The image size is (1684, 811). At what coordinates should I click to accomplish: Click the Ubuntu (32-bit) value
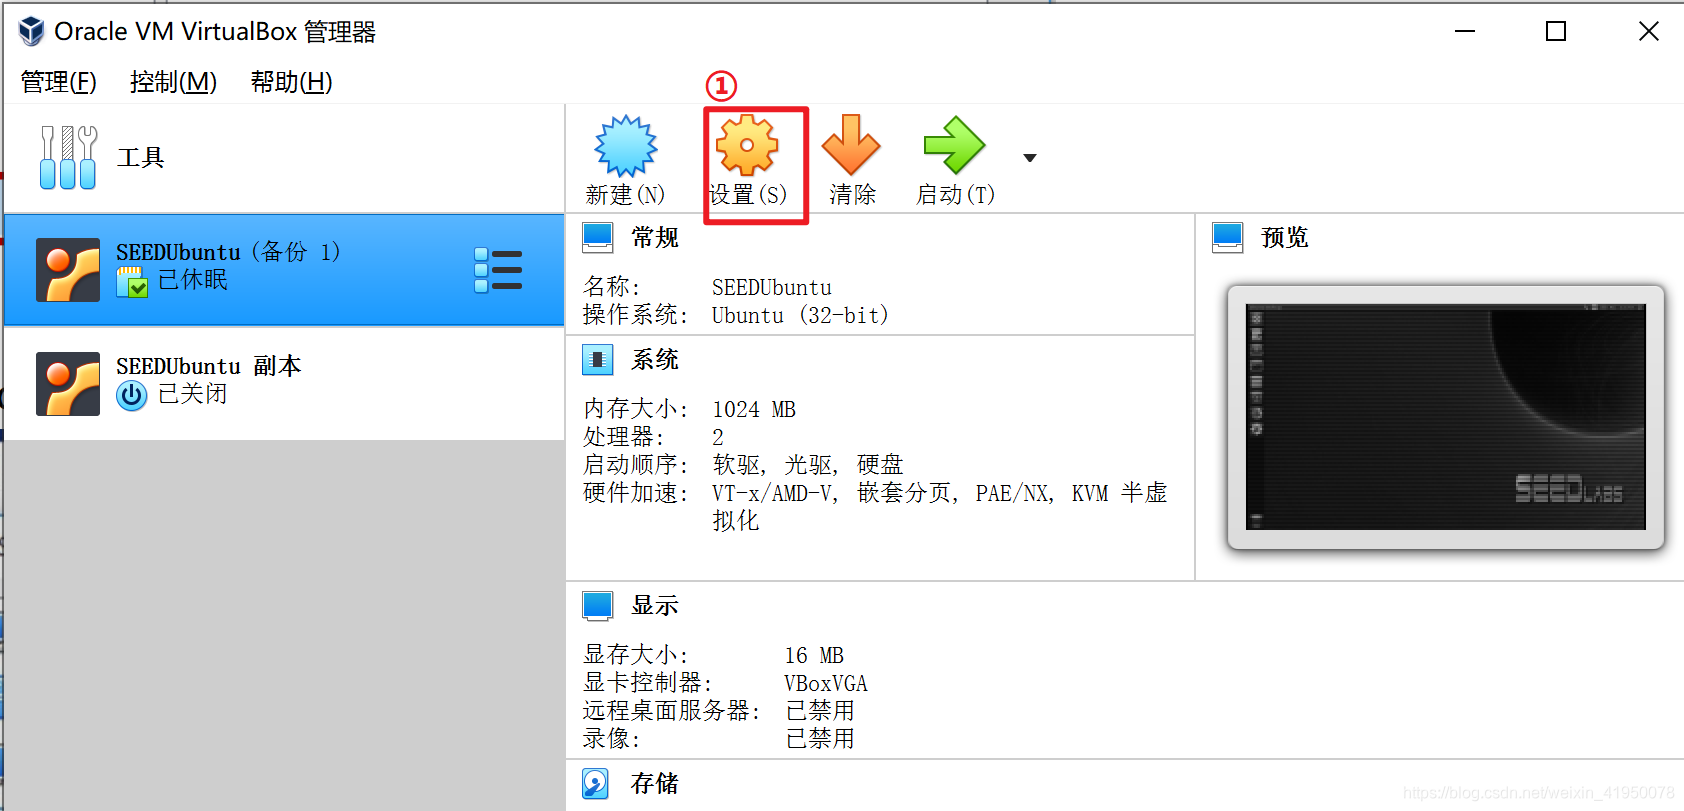pyautogui.click(x=800, y=316)
